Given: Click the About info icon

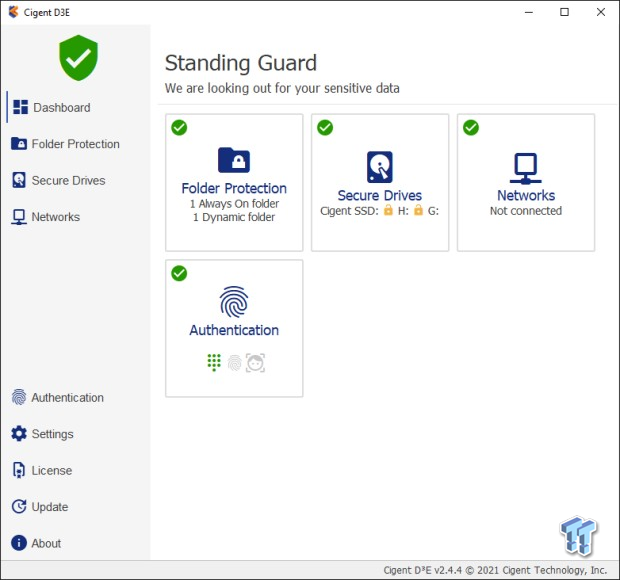Looking at the screenshot, I should [x=19, y=543].
